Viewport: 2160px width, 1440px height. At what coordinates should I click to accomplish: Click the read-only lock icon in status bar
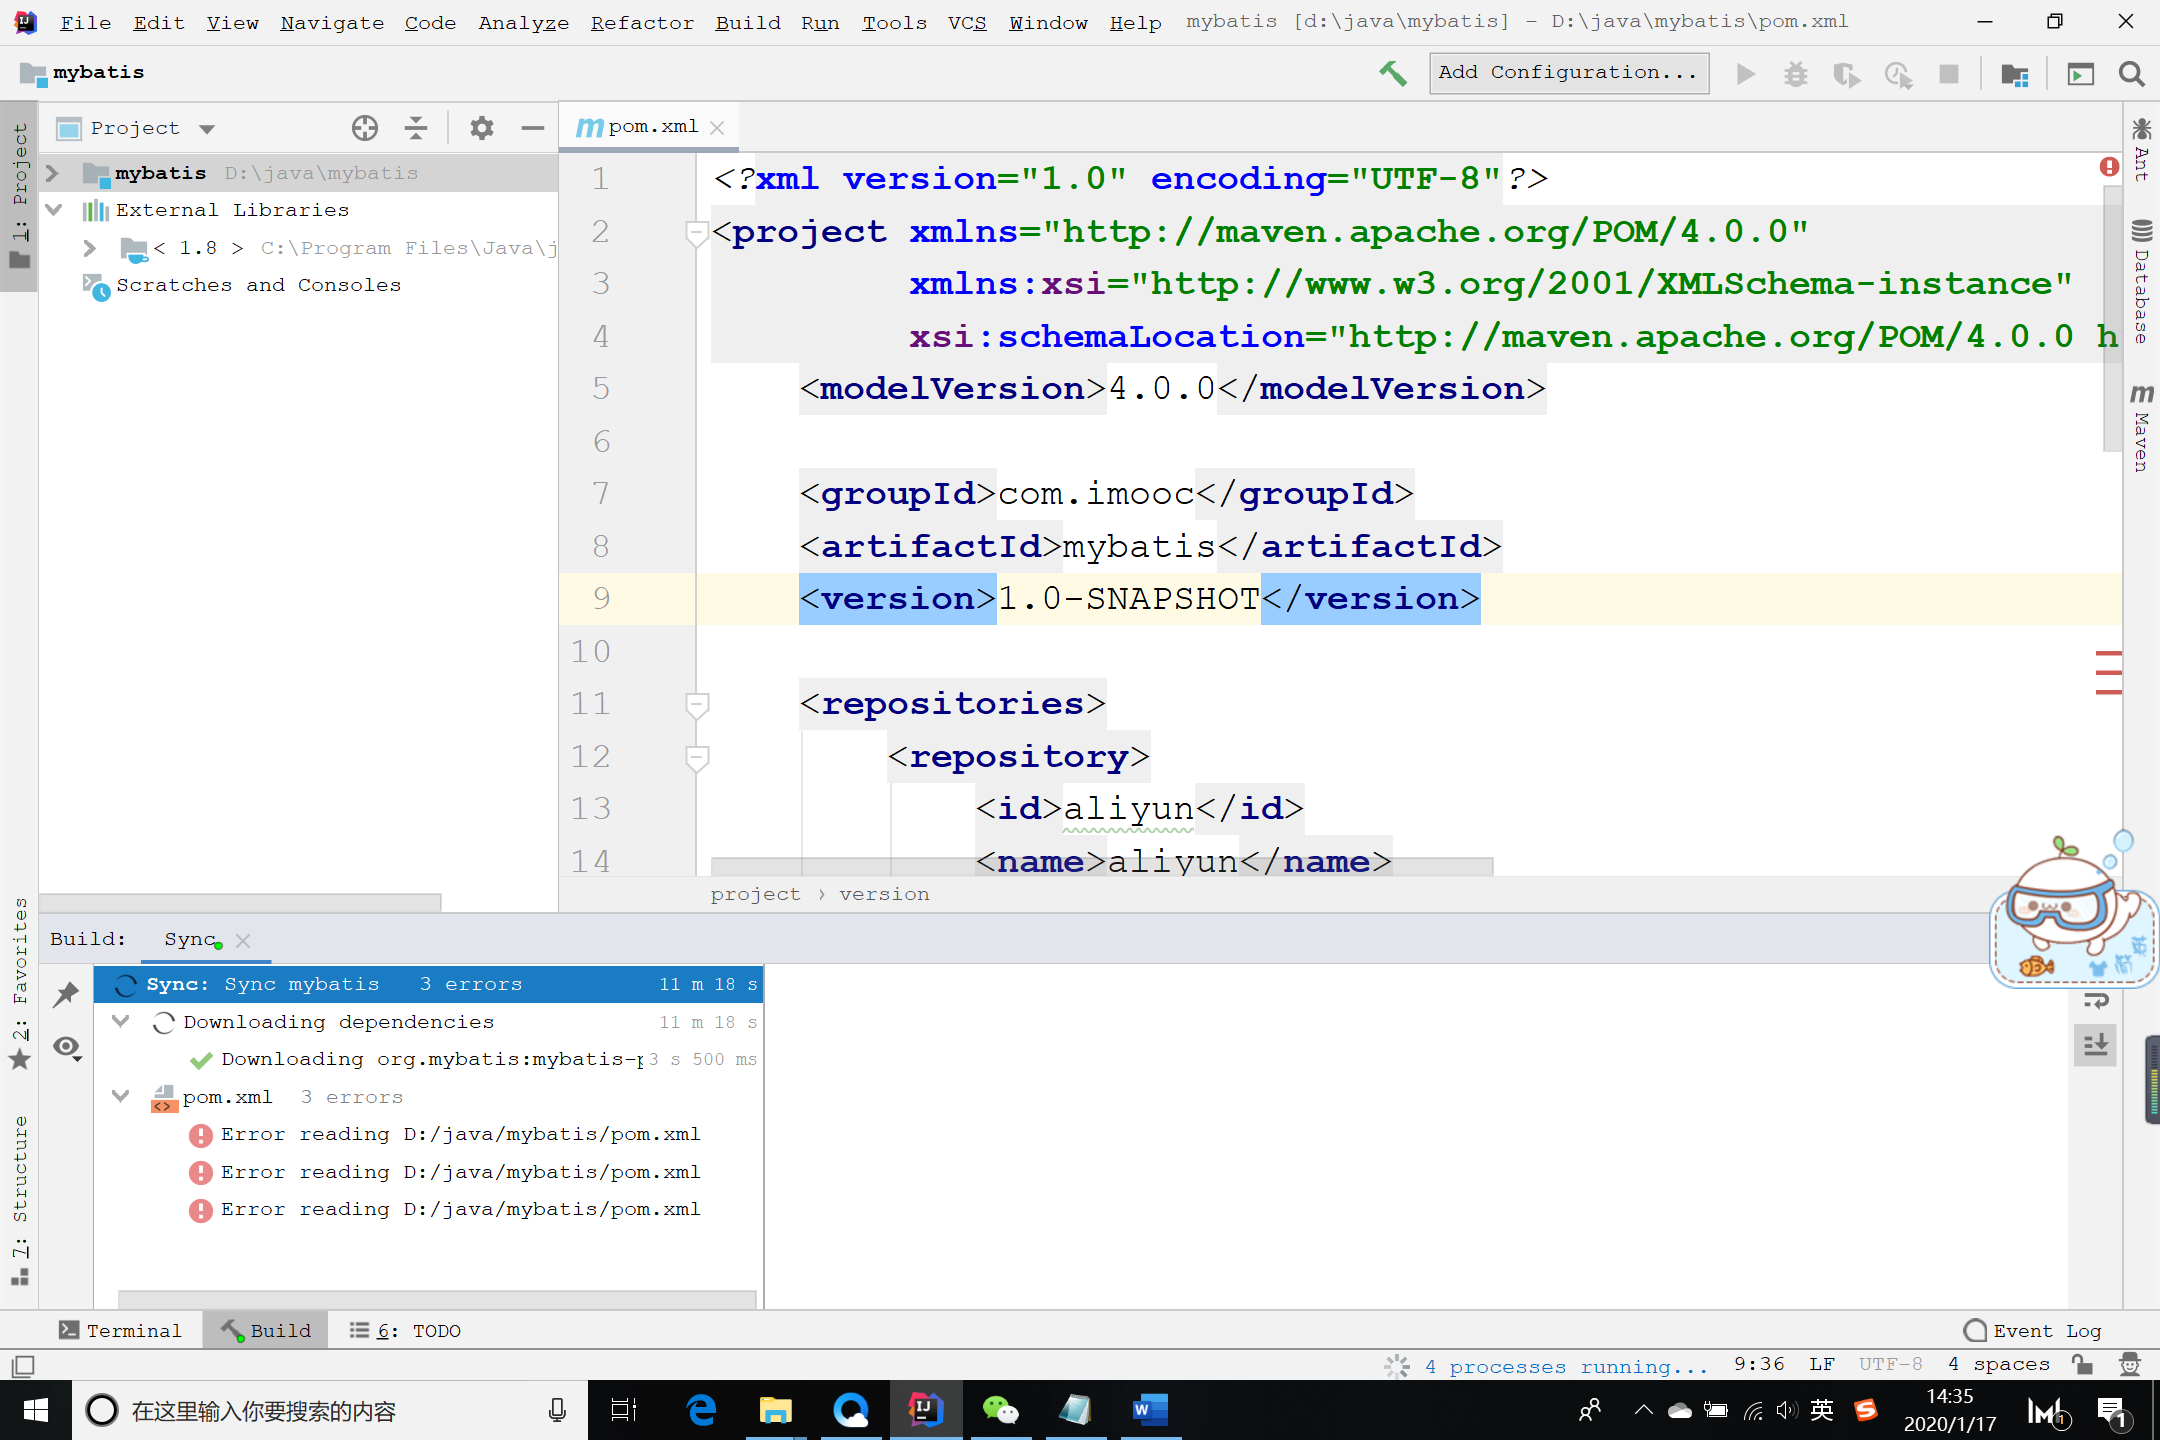[x=2083, y=1365]
